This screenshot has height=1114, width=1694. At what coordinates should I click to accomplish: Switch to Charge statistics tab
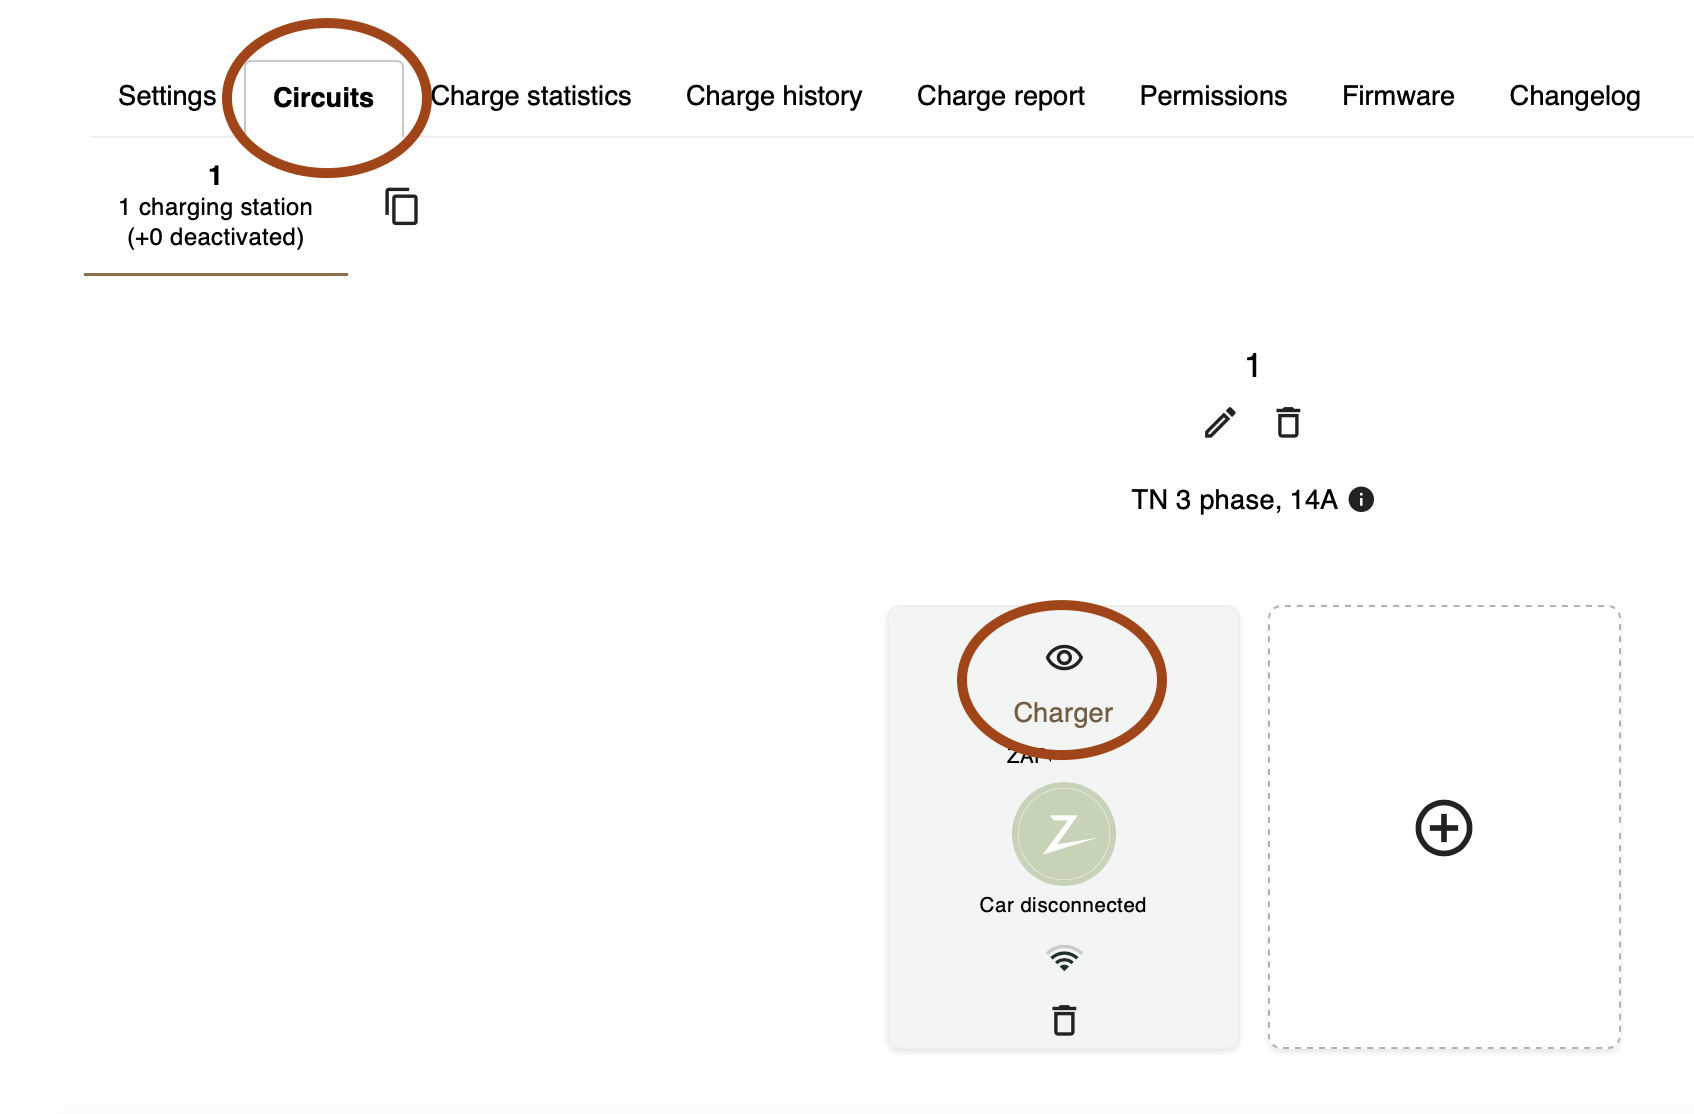pos(531,96)
